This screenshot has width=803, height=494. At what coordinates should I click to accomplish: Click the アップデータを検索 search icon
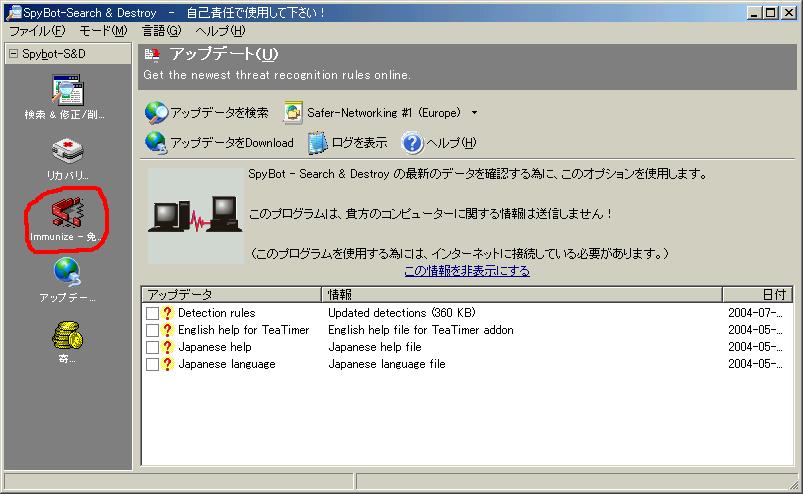pyautogui.click(x=156, y=113)
